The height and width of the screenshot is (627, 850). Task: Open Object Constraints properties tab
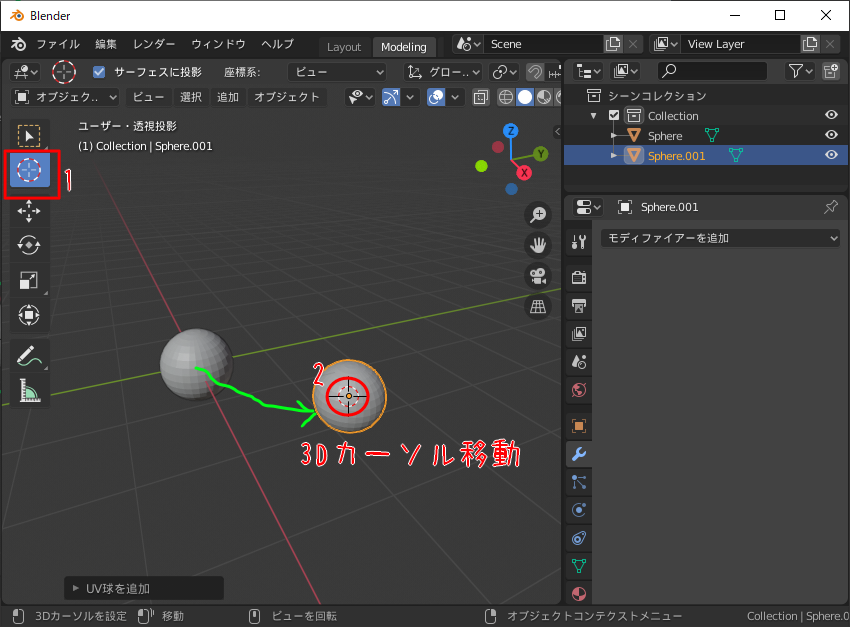coord(579,538)
